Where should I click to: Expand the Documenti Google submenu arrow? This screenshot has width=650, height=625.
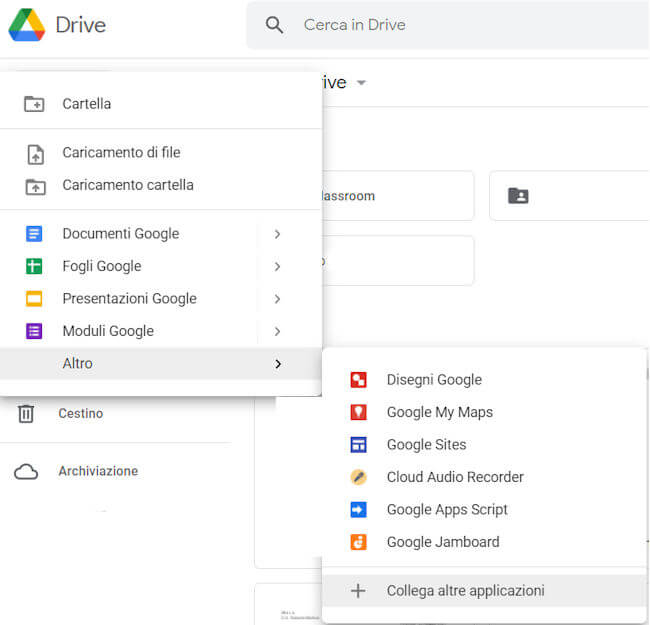pos(277,234)
